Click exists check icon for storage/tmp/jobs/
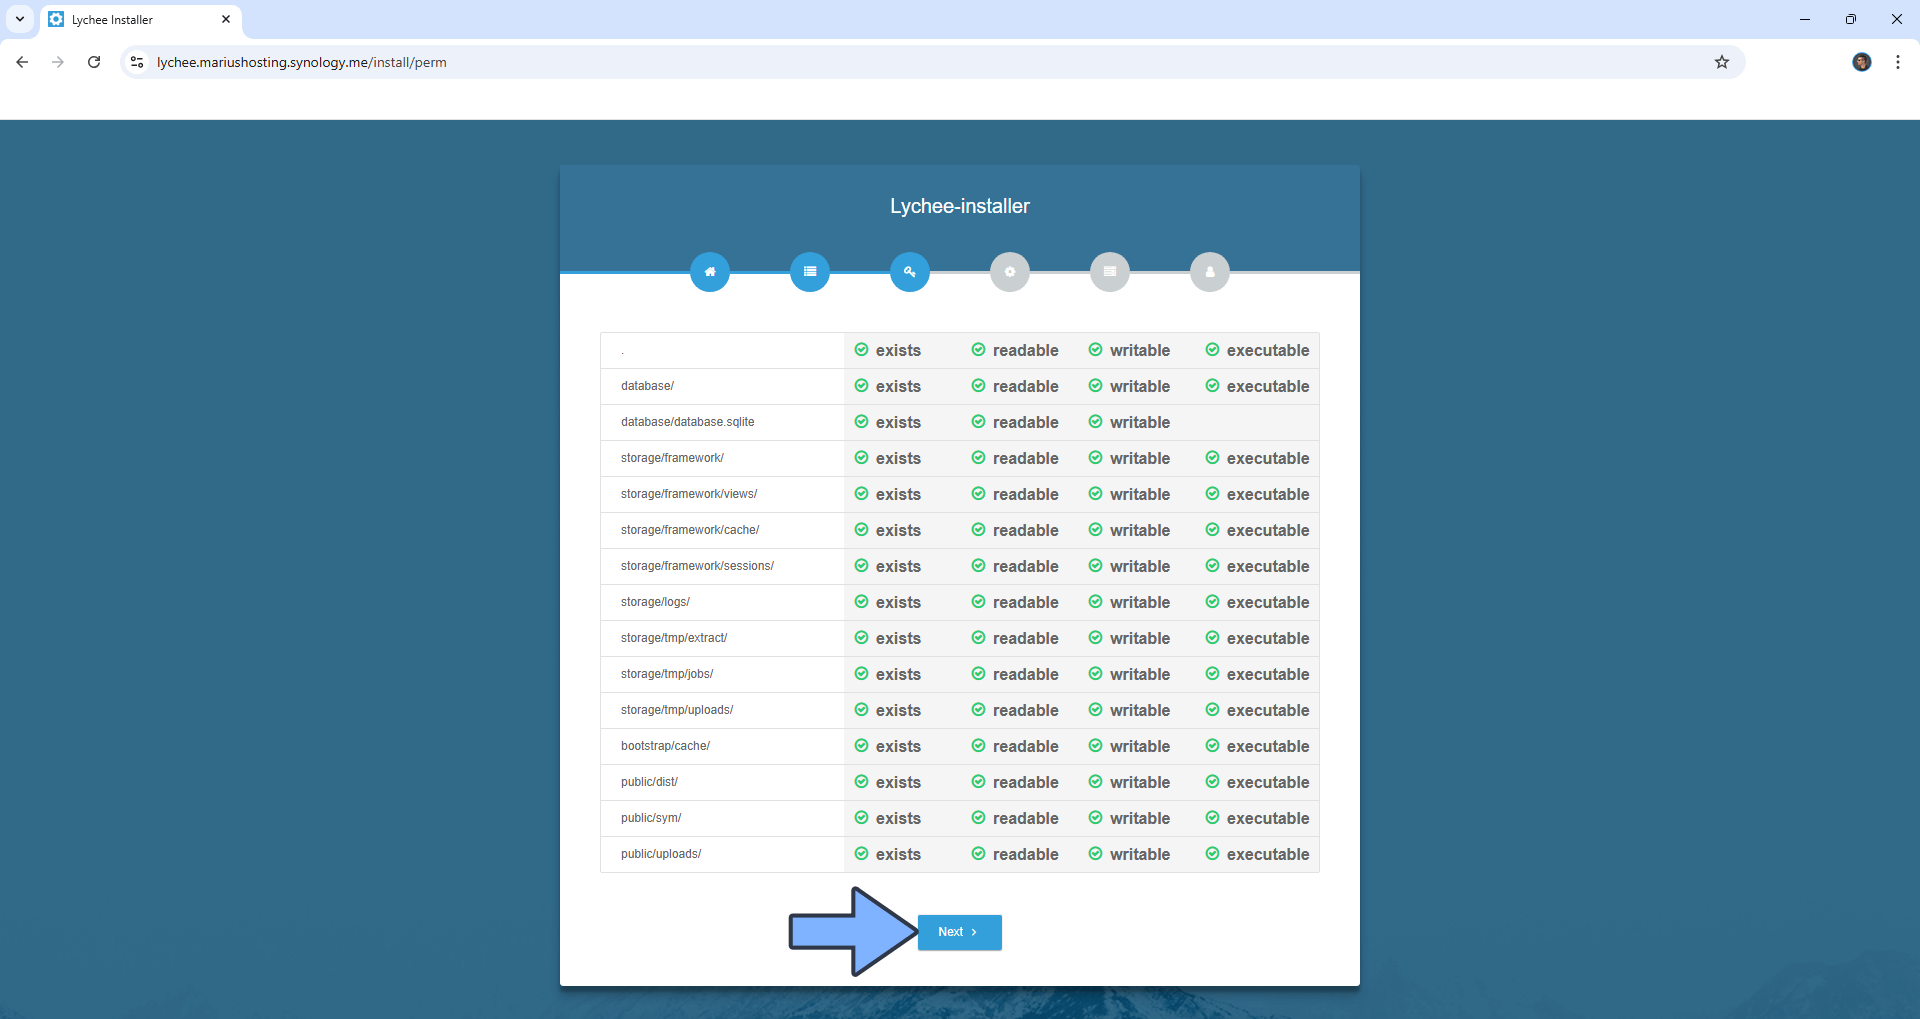 861,674
